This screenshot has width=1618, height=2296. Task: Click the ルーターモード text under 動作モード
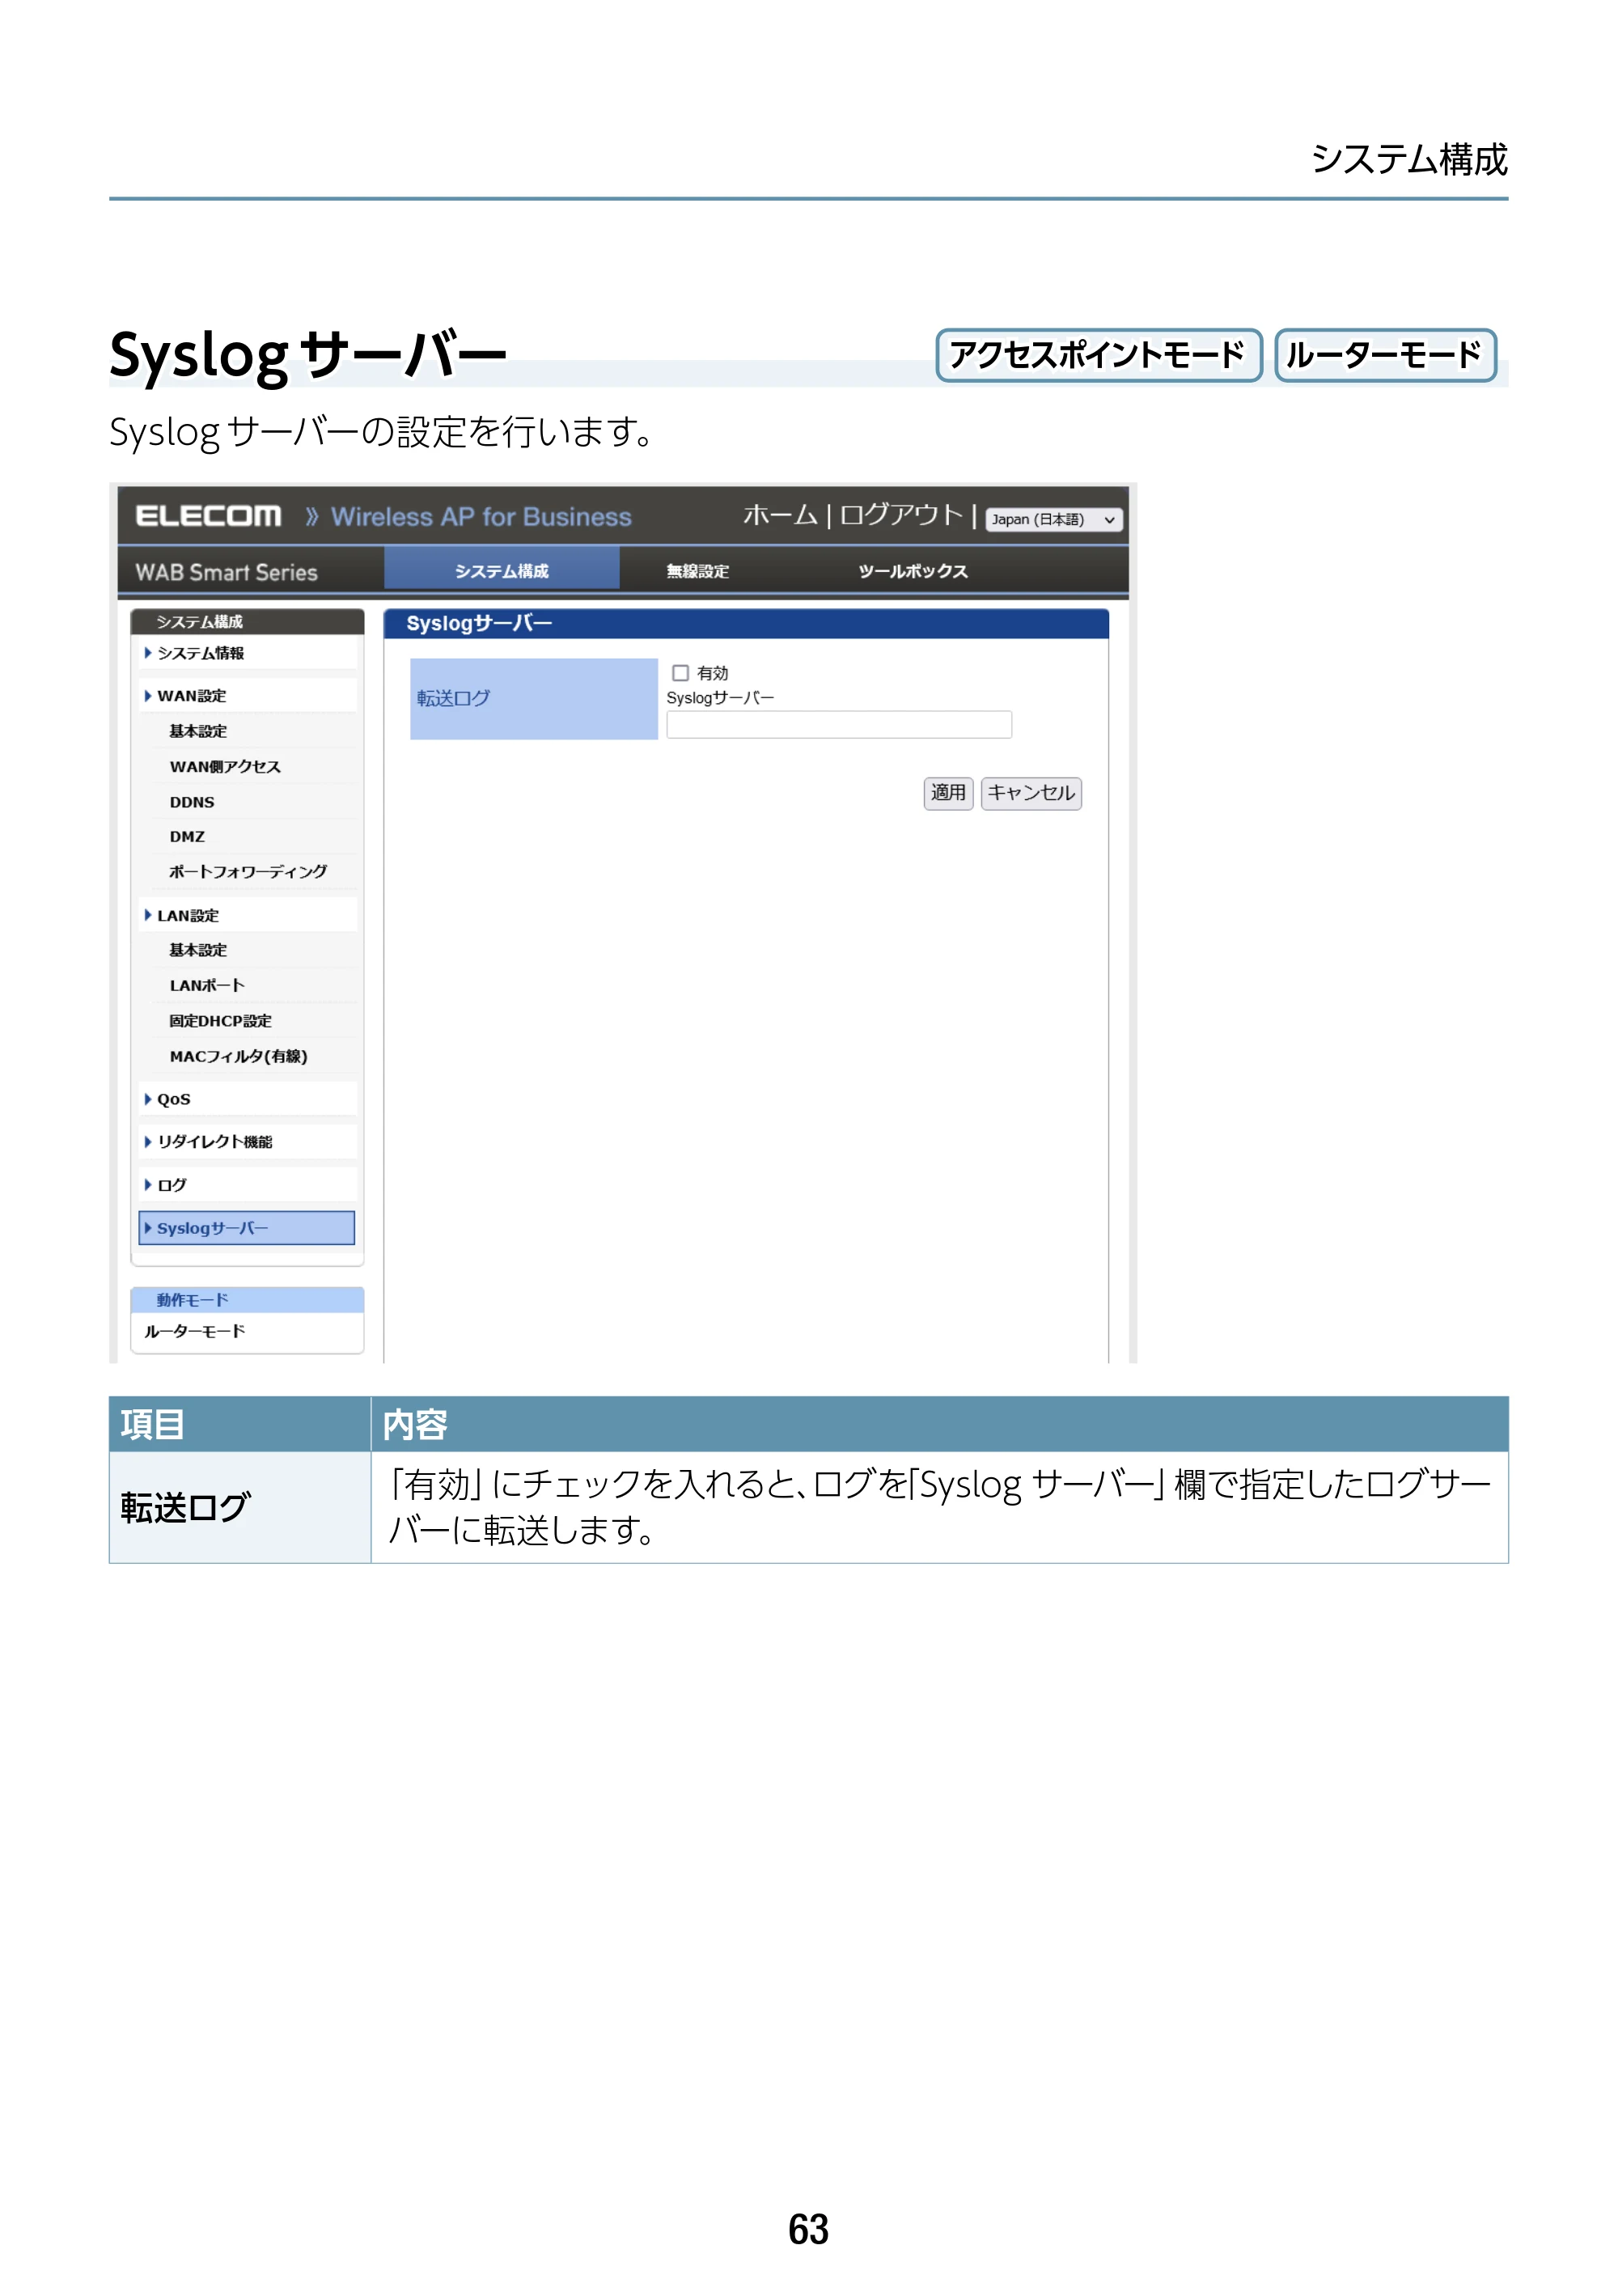point(194,1332)
